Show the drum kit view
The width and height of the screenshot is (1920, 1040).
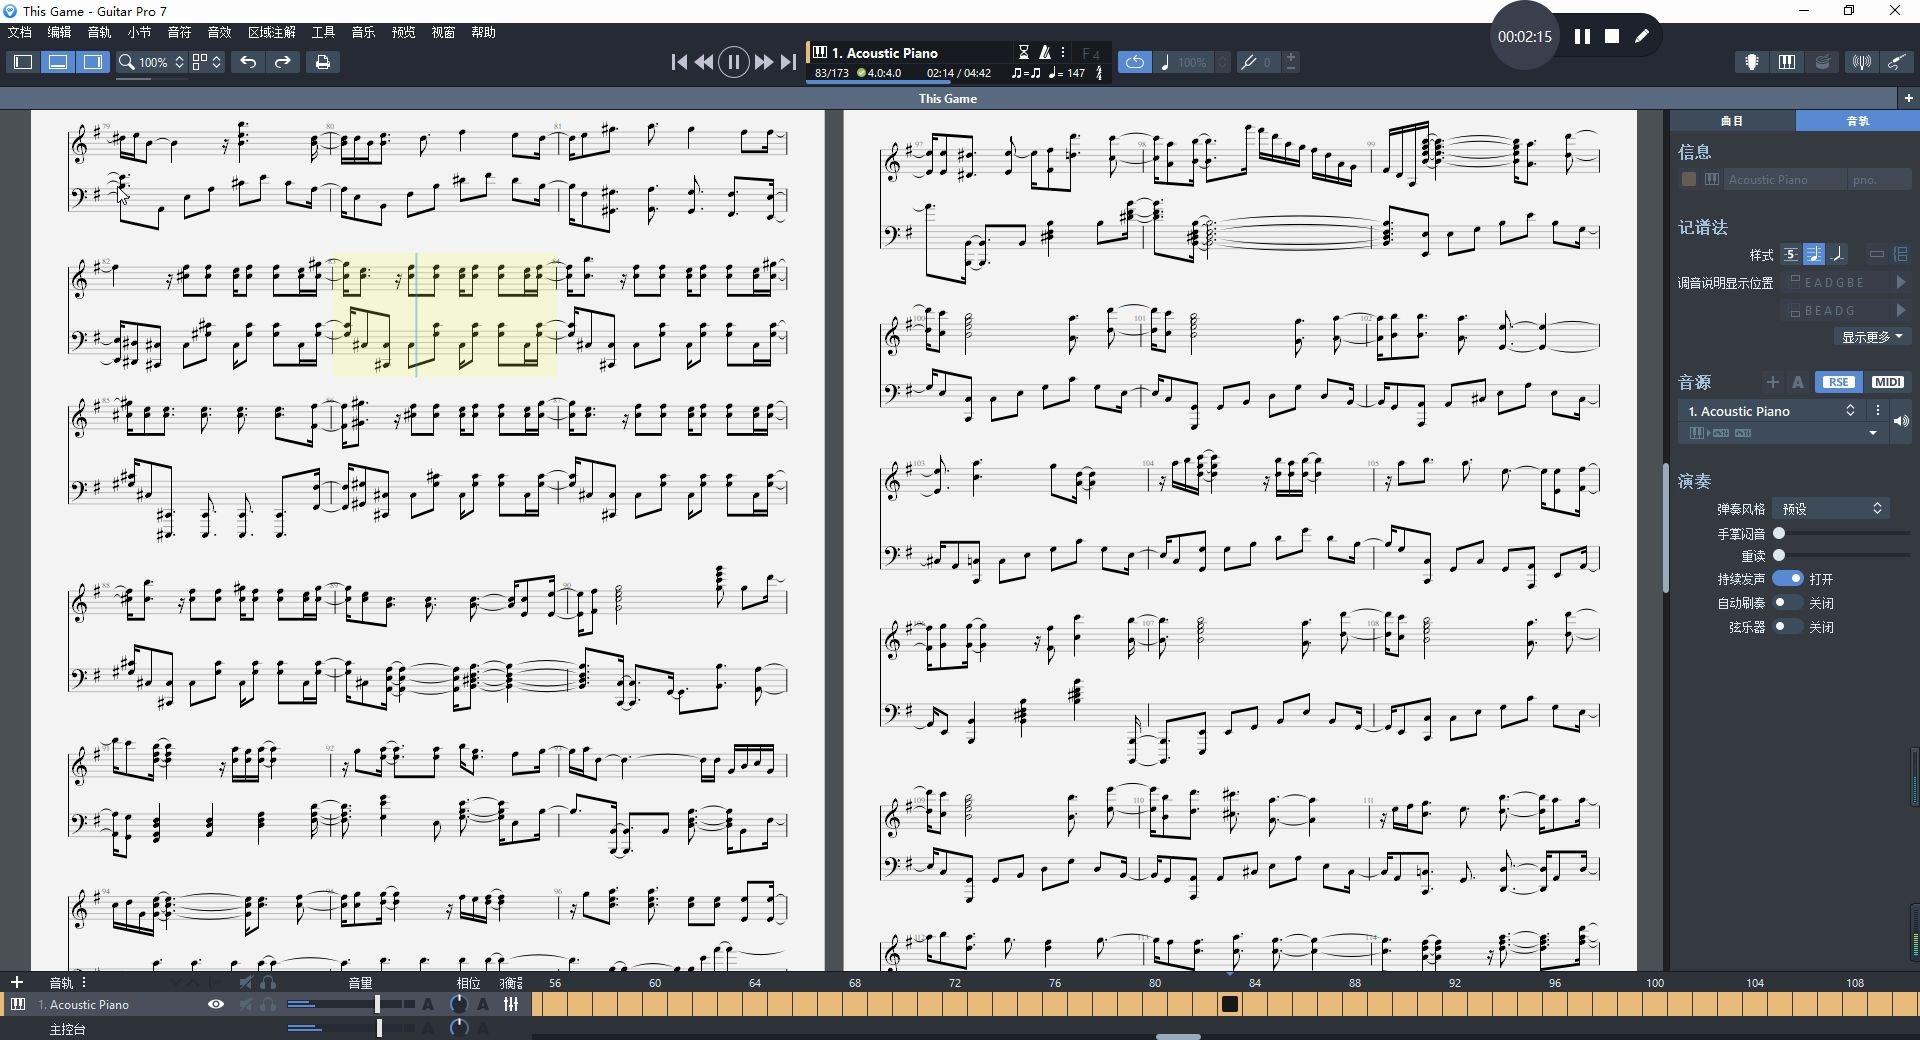(1823, 62)
